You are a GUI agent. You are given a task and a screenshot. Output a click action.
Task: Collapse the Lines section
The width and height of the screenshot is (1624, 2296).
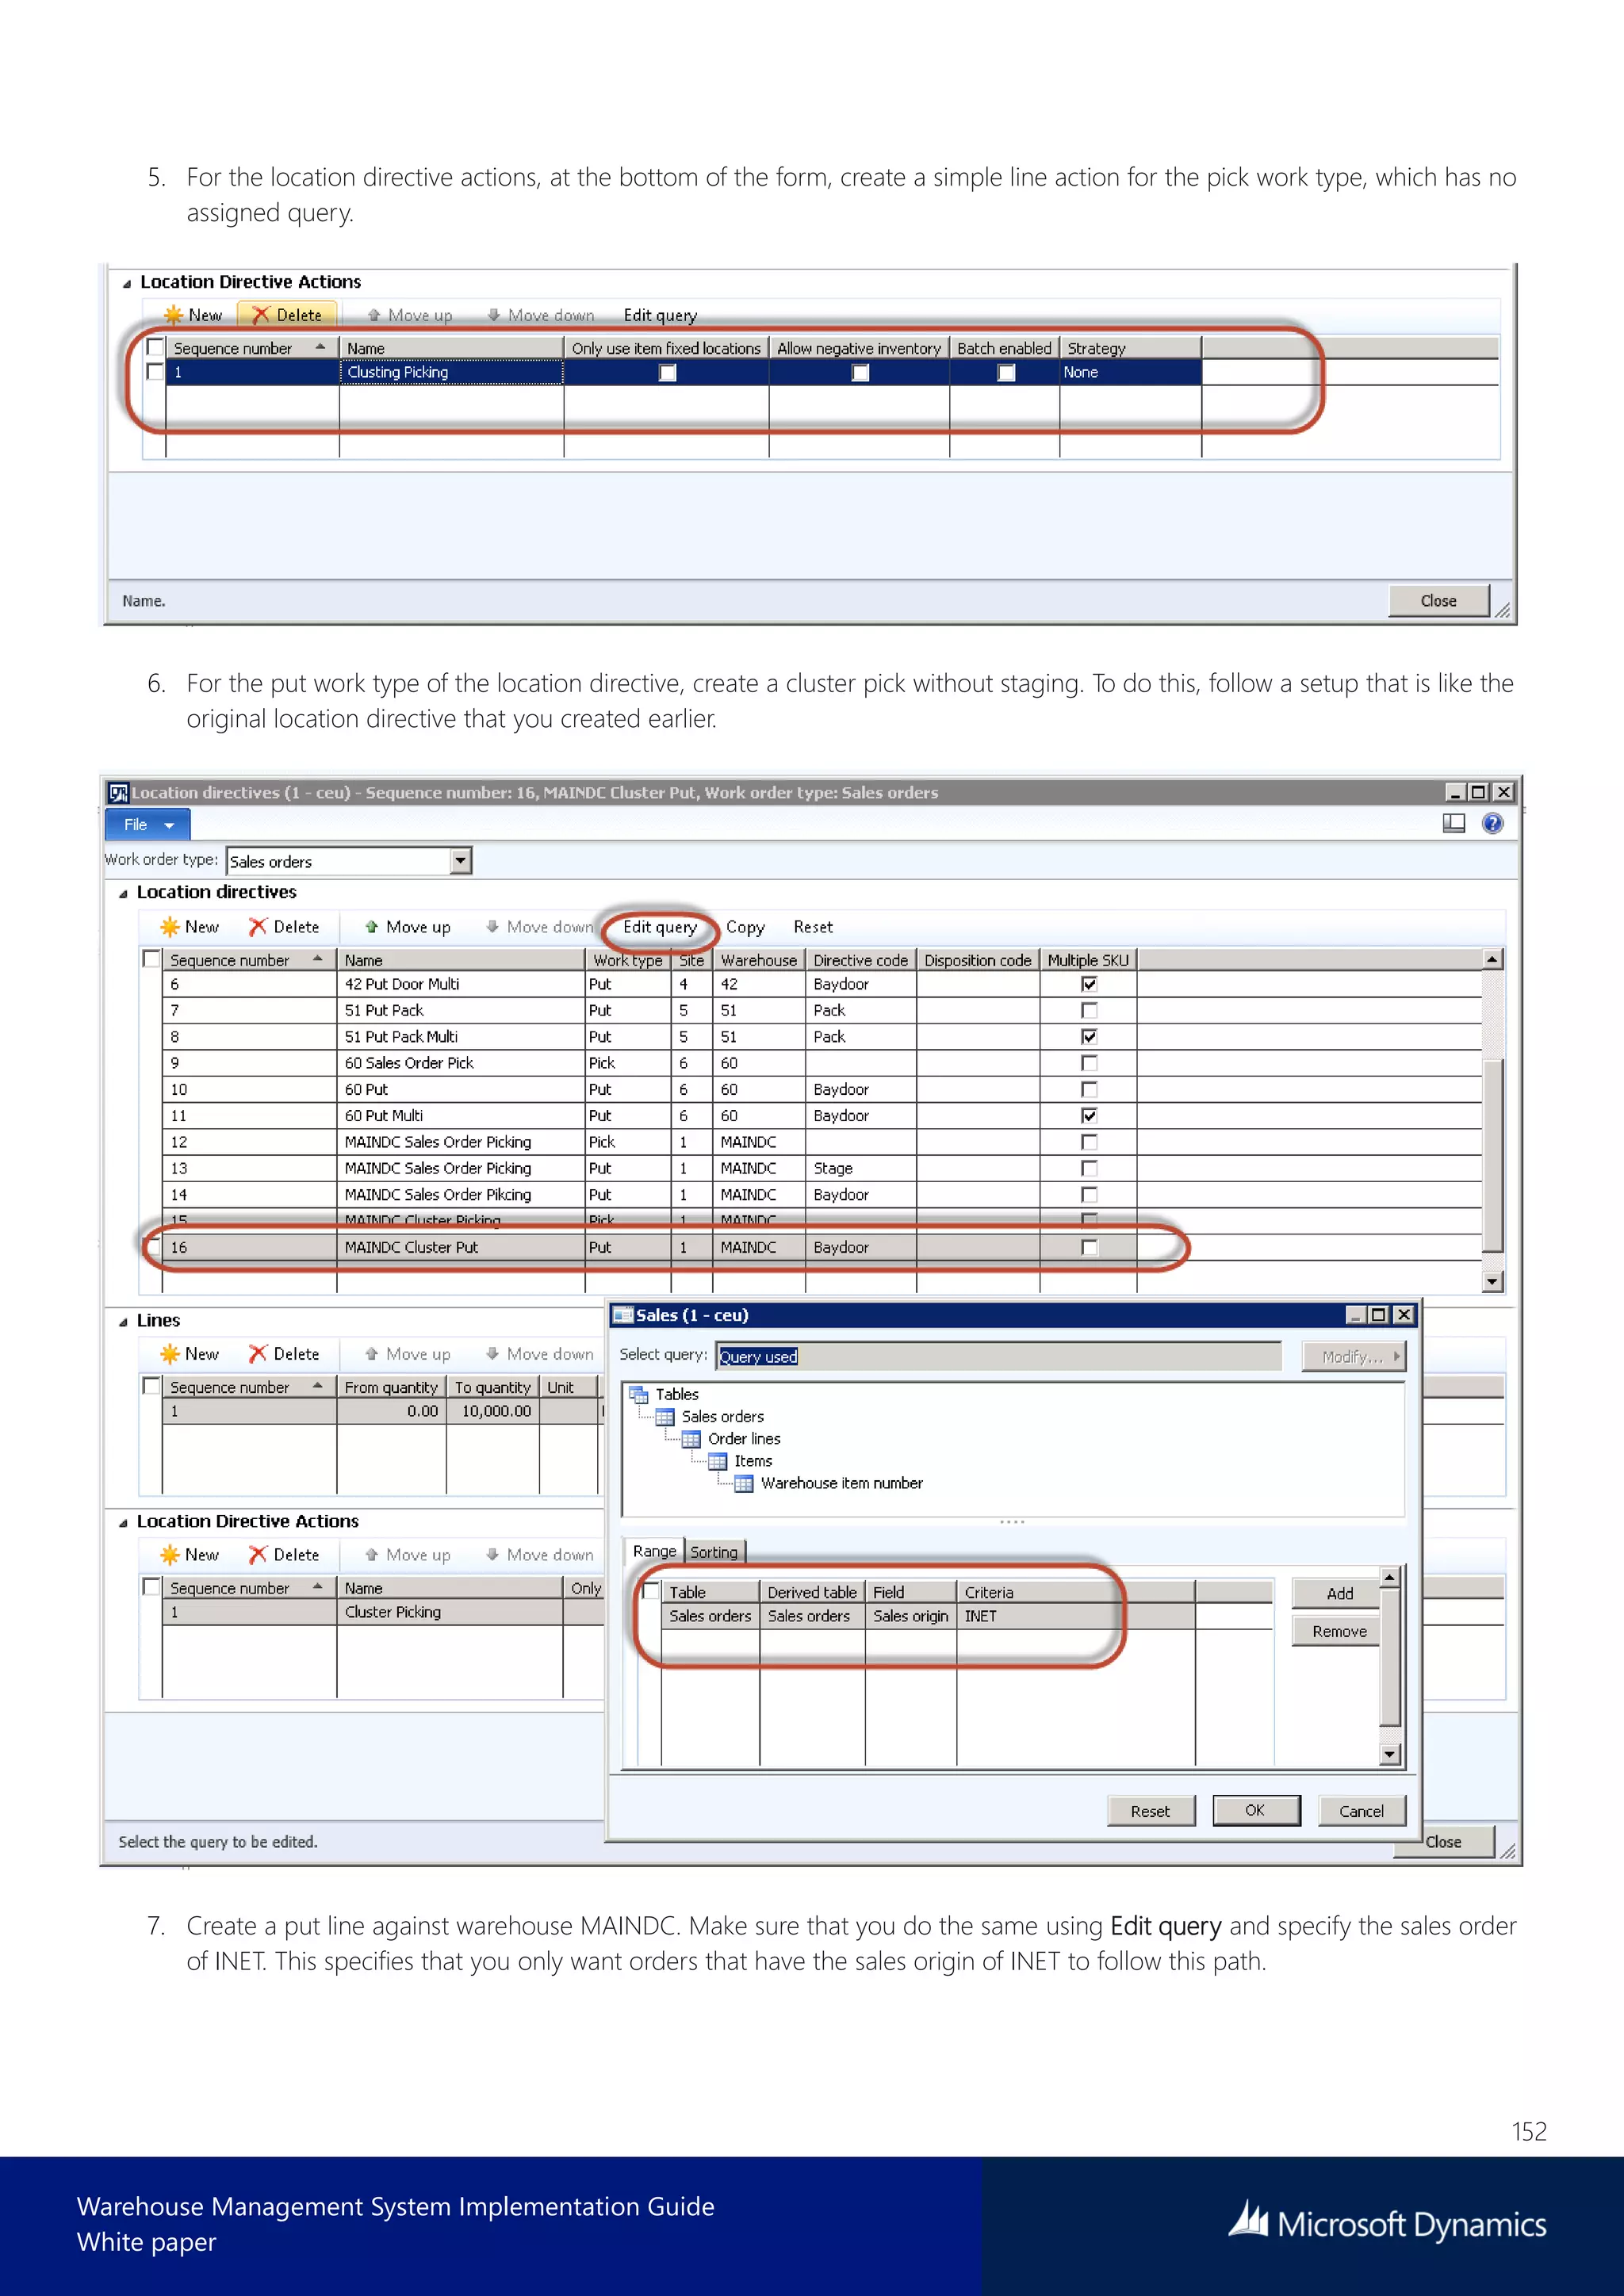pyautogui.click(x=124, y=1322)
